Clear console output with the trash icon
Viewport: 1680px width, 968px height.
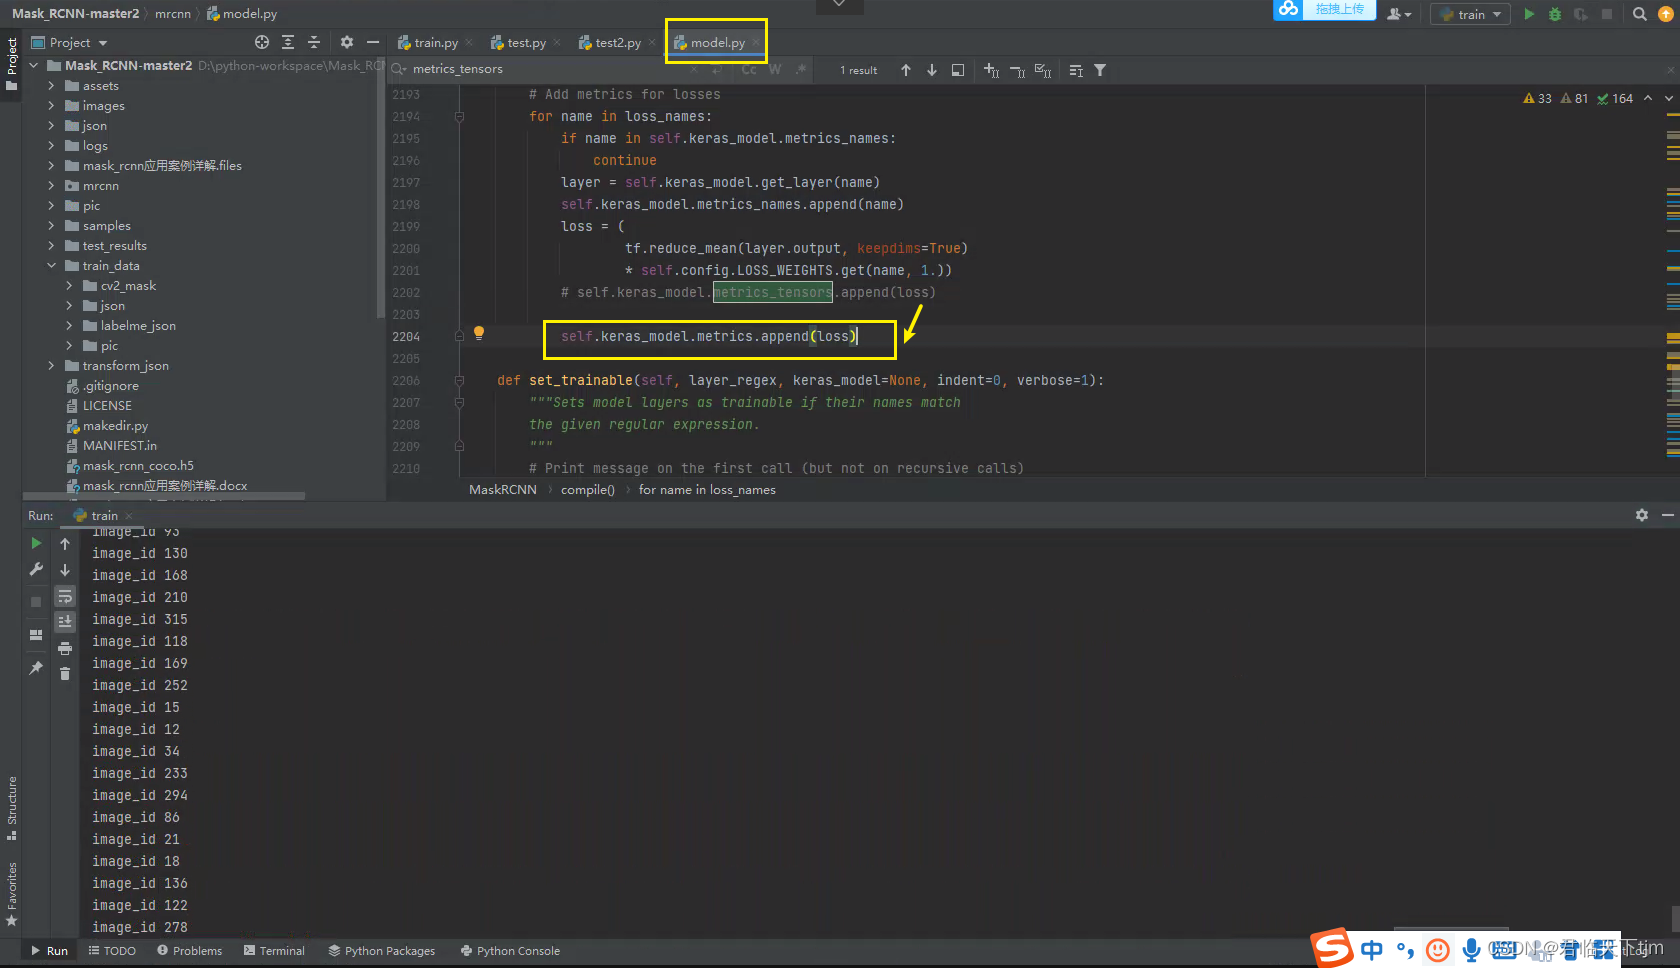65,673
